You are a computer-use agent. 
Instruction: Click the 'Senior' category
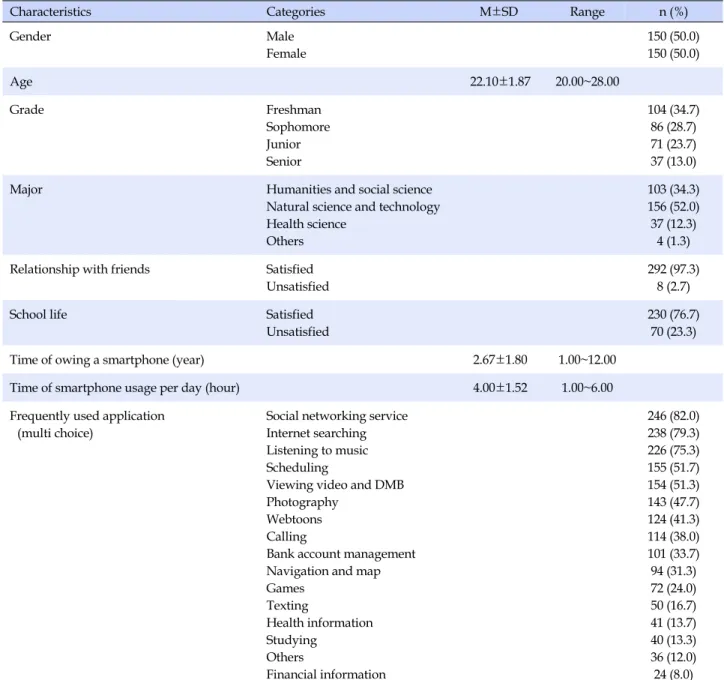tap(284, 162)
